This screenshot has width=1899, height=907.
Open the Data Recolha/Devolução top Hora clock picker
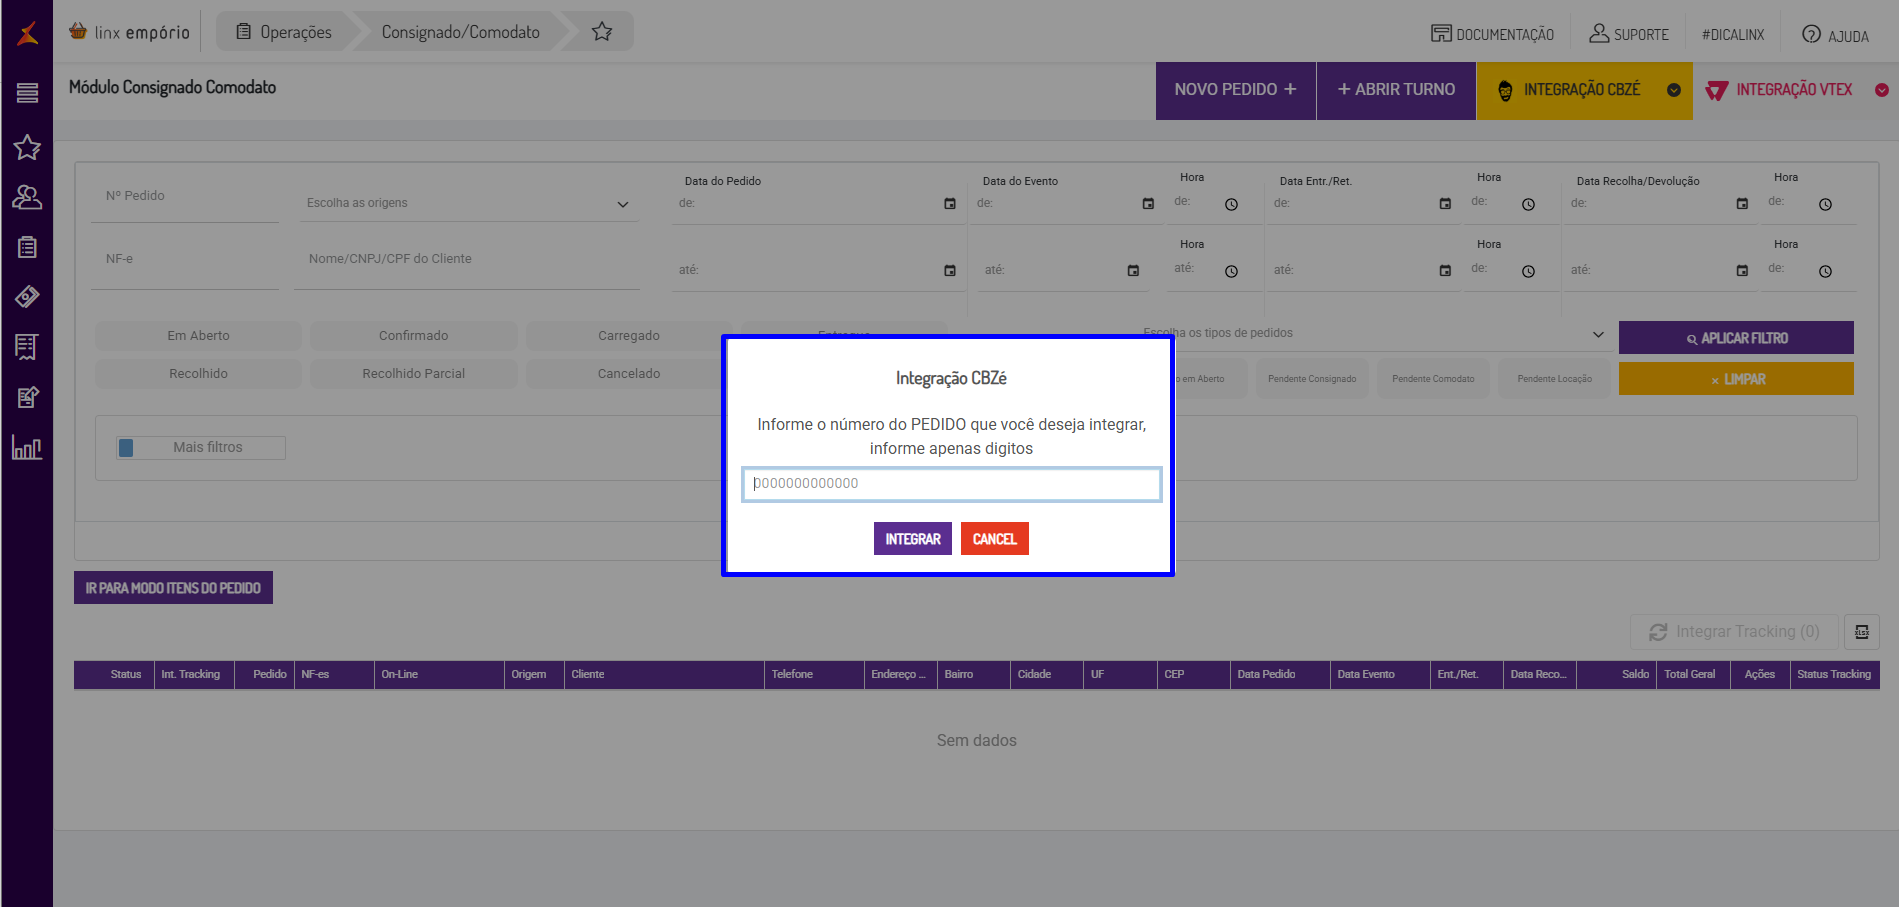(1826, 205)
